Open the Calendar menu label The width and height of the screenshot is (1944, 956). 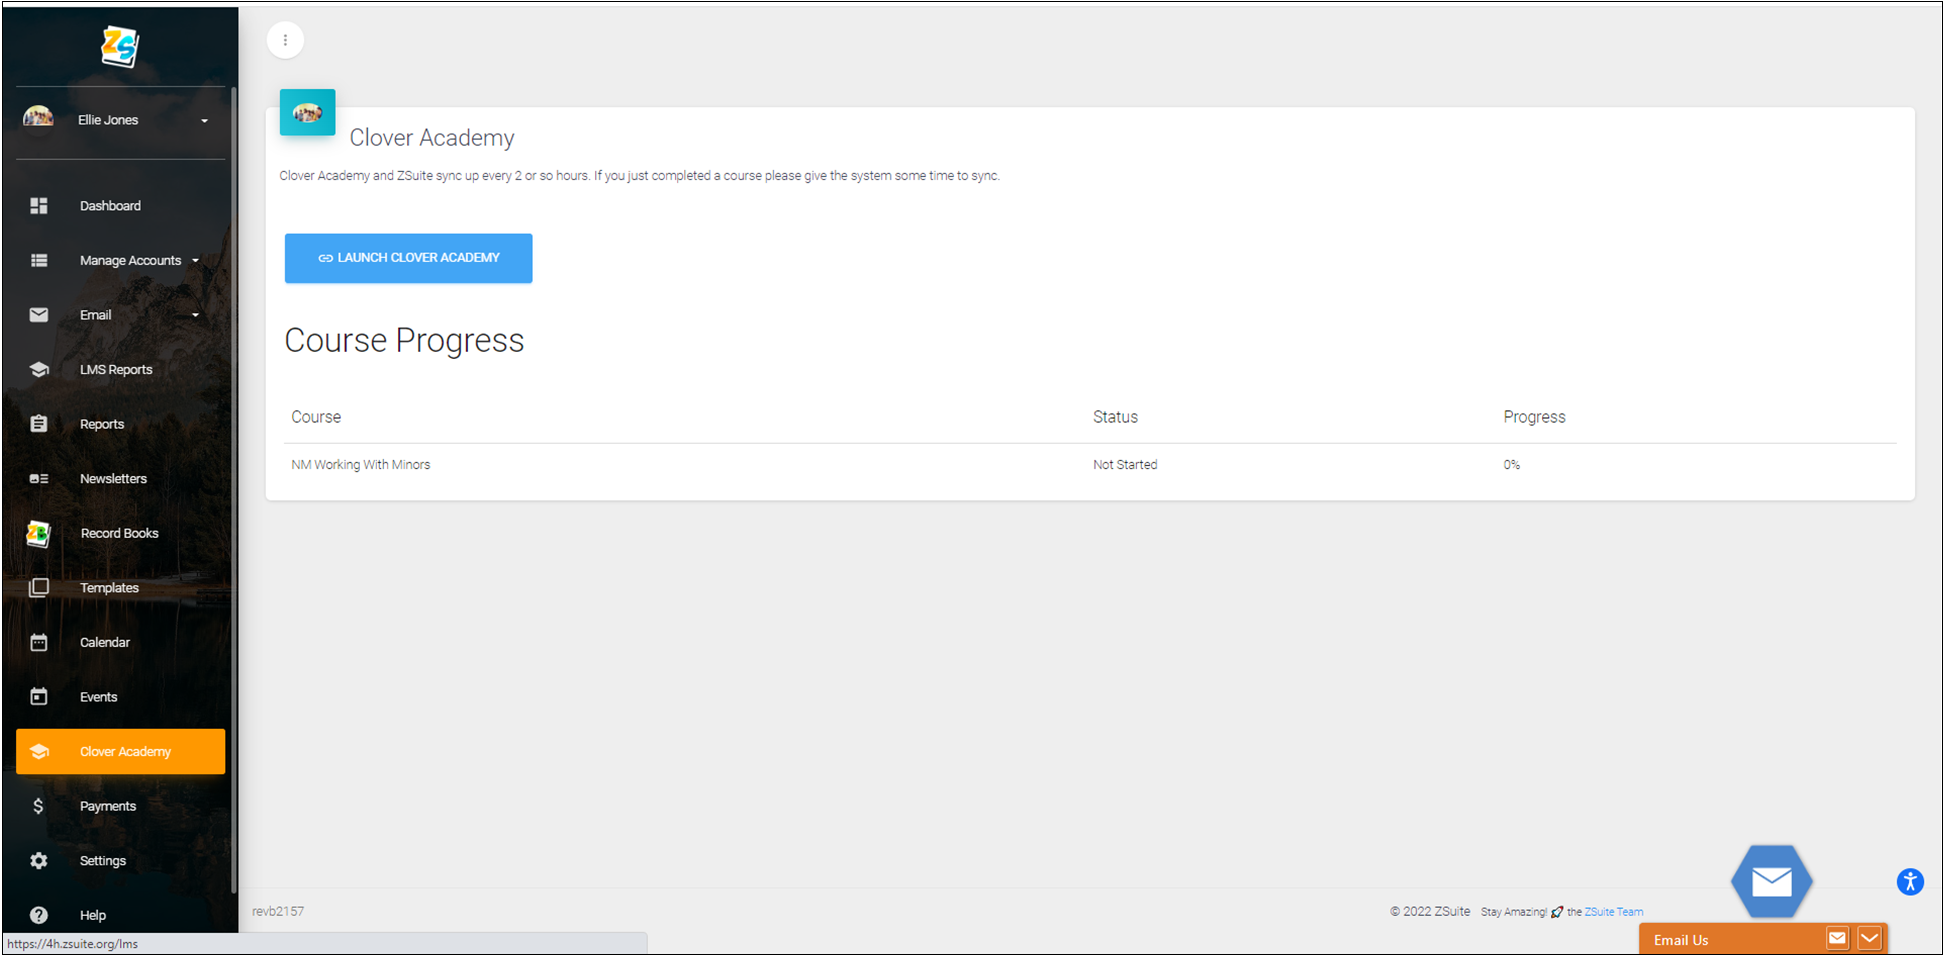(105, 643)
